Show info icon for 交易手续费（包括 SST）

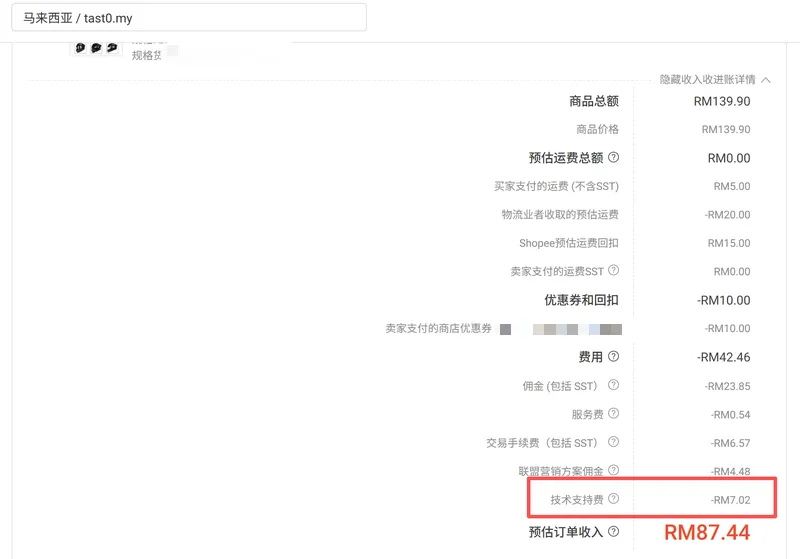(x=613, y=442)
